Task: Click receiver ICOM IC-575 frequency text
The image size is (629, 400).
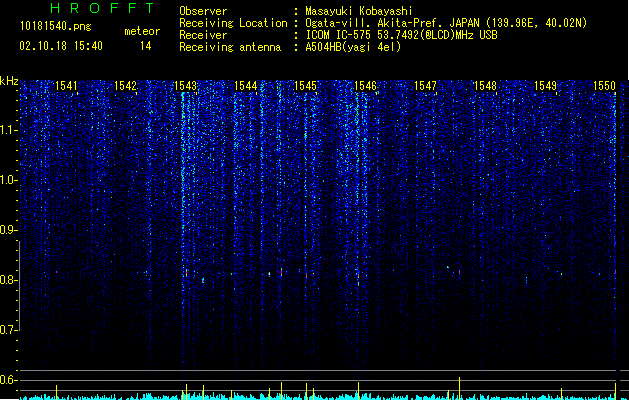Action: pyautogui.click(x=401, y=35)
